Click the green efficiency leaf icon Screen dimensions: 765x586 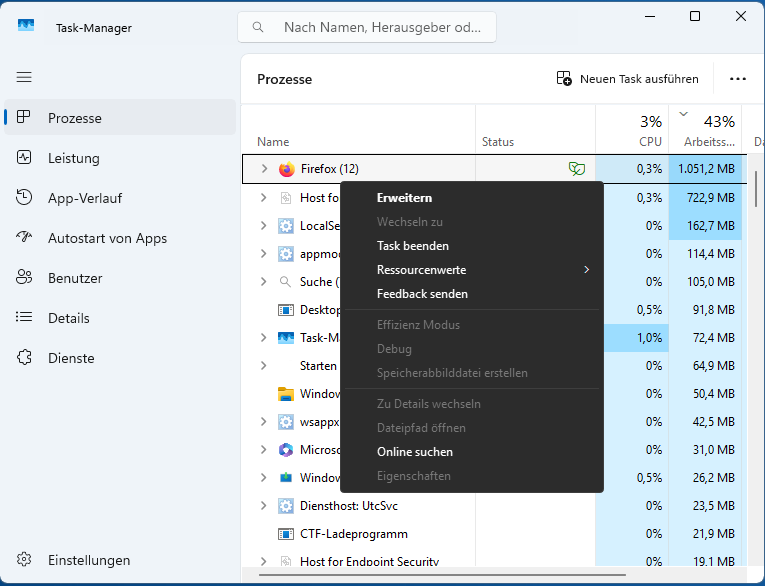[x=577, y=169]
